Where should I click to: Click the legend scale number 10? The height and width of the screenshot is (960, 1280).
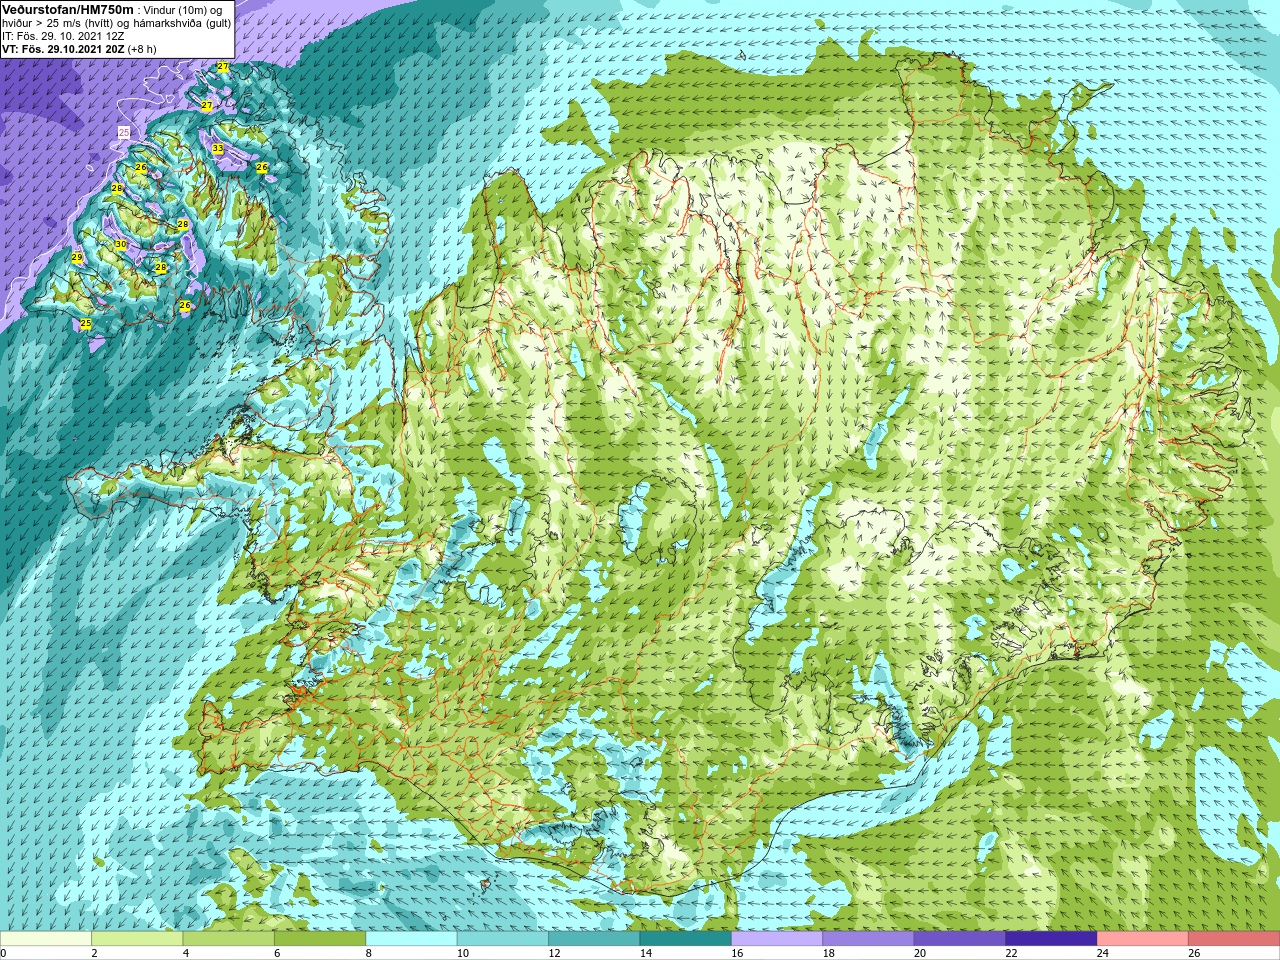click(462, 953)
